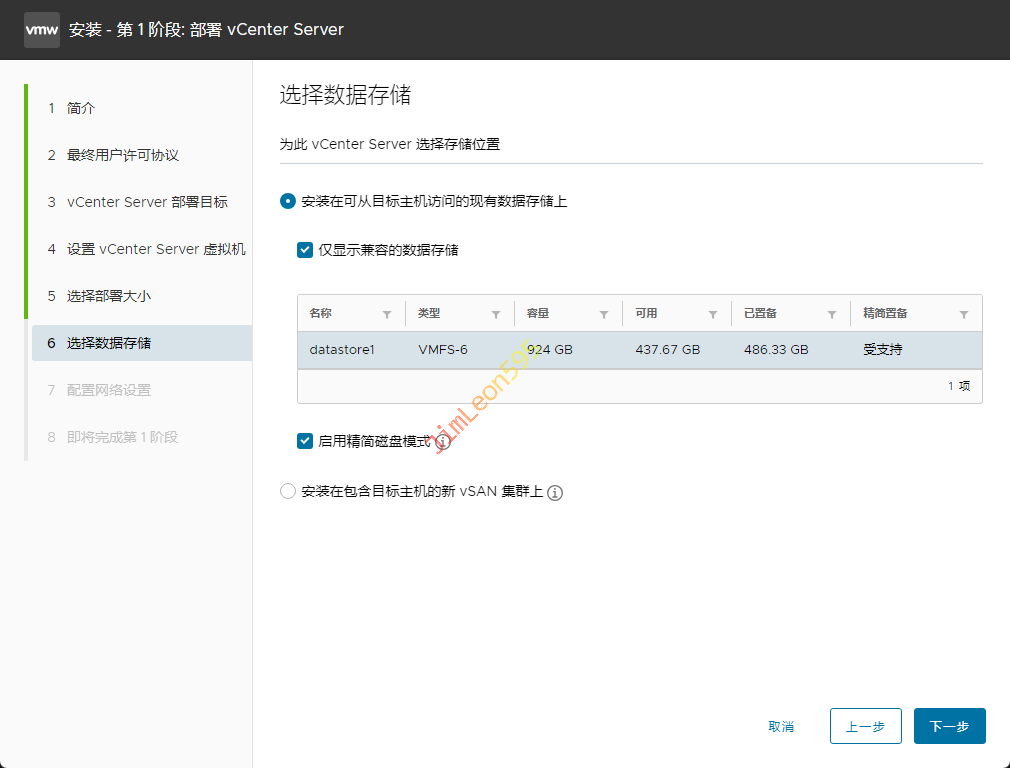Open step 3 vCenter Server 部署目标

[147, 202]
